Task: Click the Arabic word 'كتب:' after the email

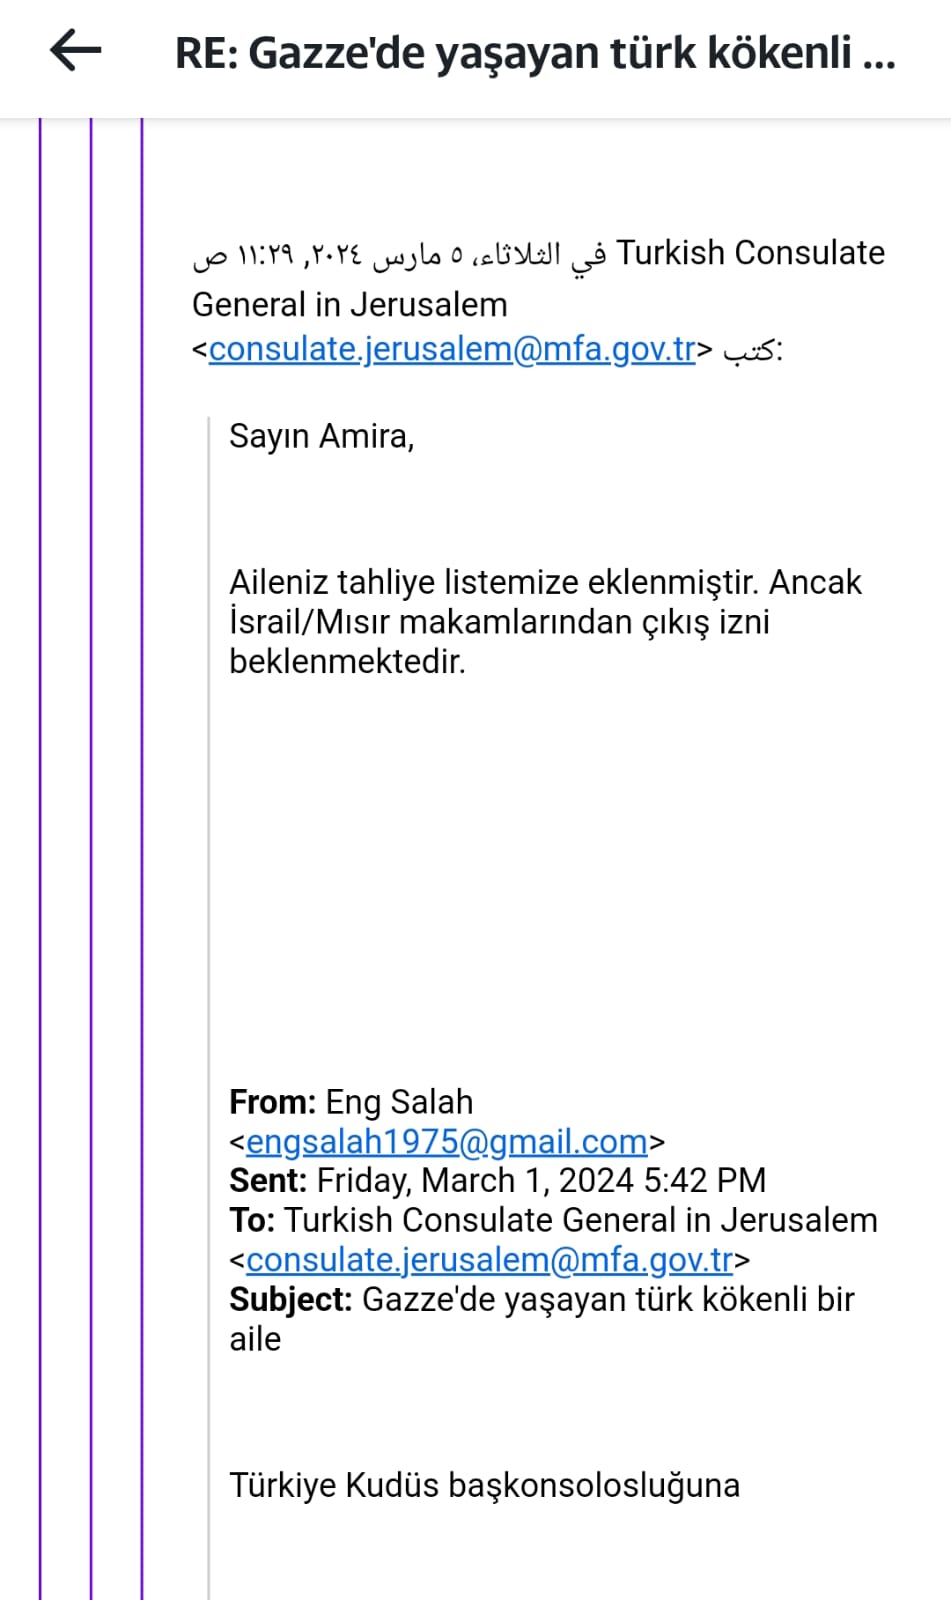Action: coord(752,350)
